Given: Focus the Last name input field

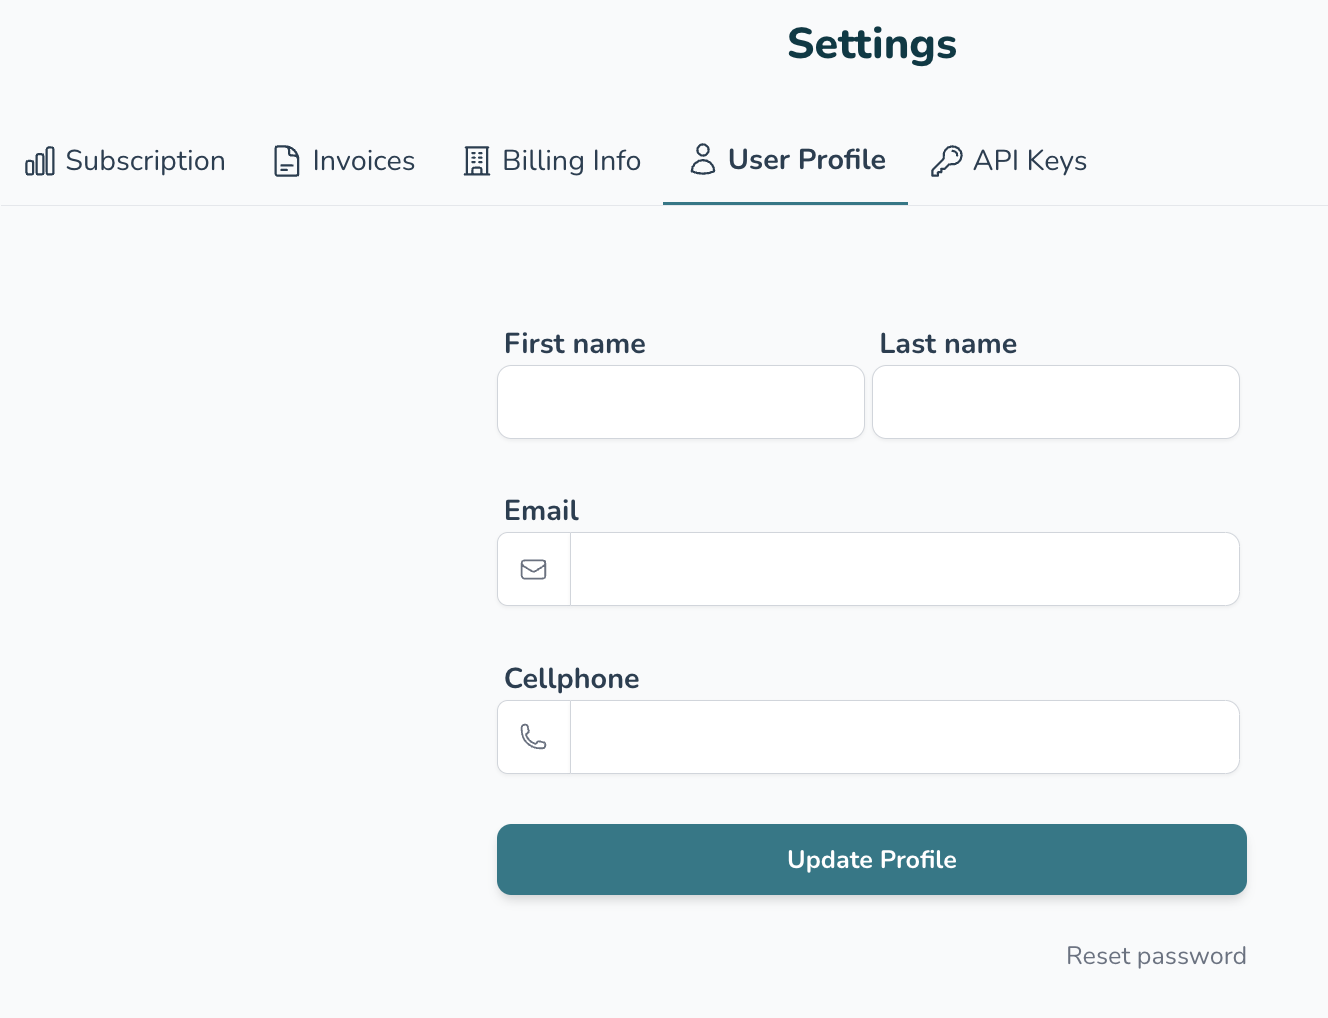Looking at the screenshot, I should (1056, 402).
